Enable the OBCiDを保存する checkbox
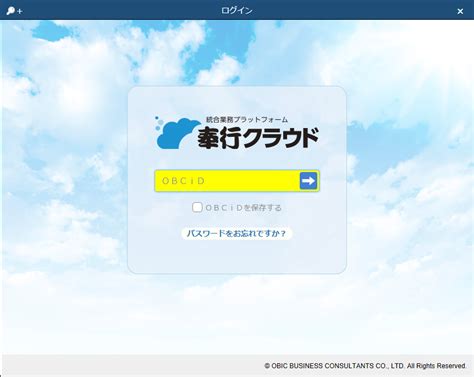474x377 pixels. tap(197, 207)
